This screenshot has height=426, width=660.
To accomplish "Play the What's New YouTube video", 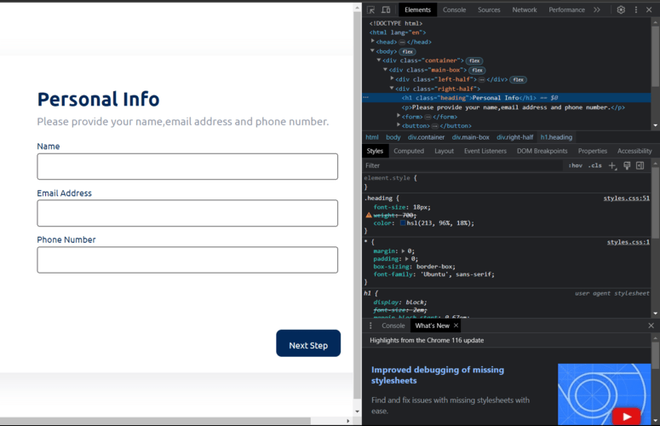I will (x=626, y=416).
